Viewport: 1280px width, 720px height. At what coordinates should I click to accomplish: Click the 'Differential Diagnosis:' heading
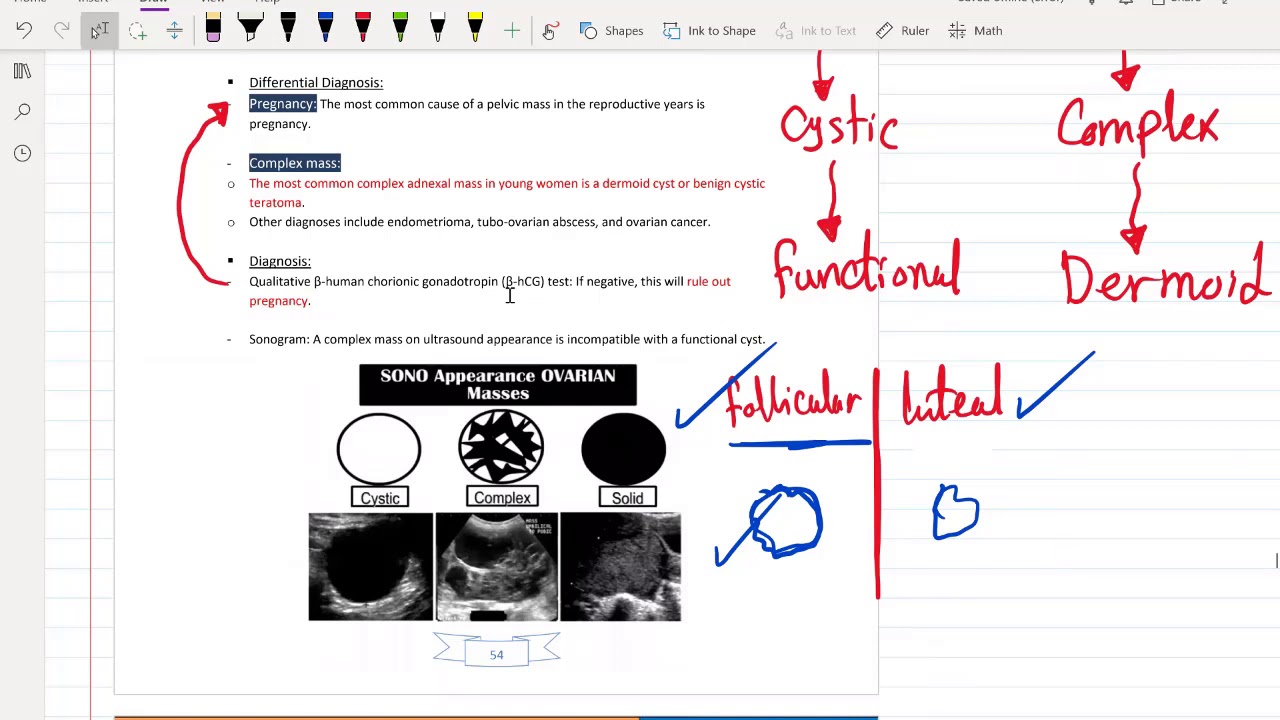(x=316, y=83)
